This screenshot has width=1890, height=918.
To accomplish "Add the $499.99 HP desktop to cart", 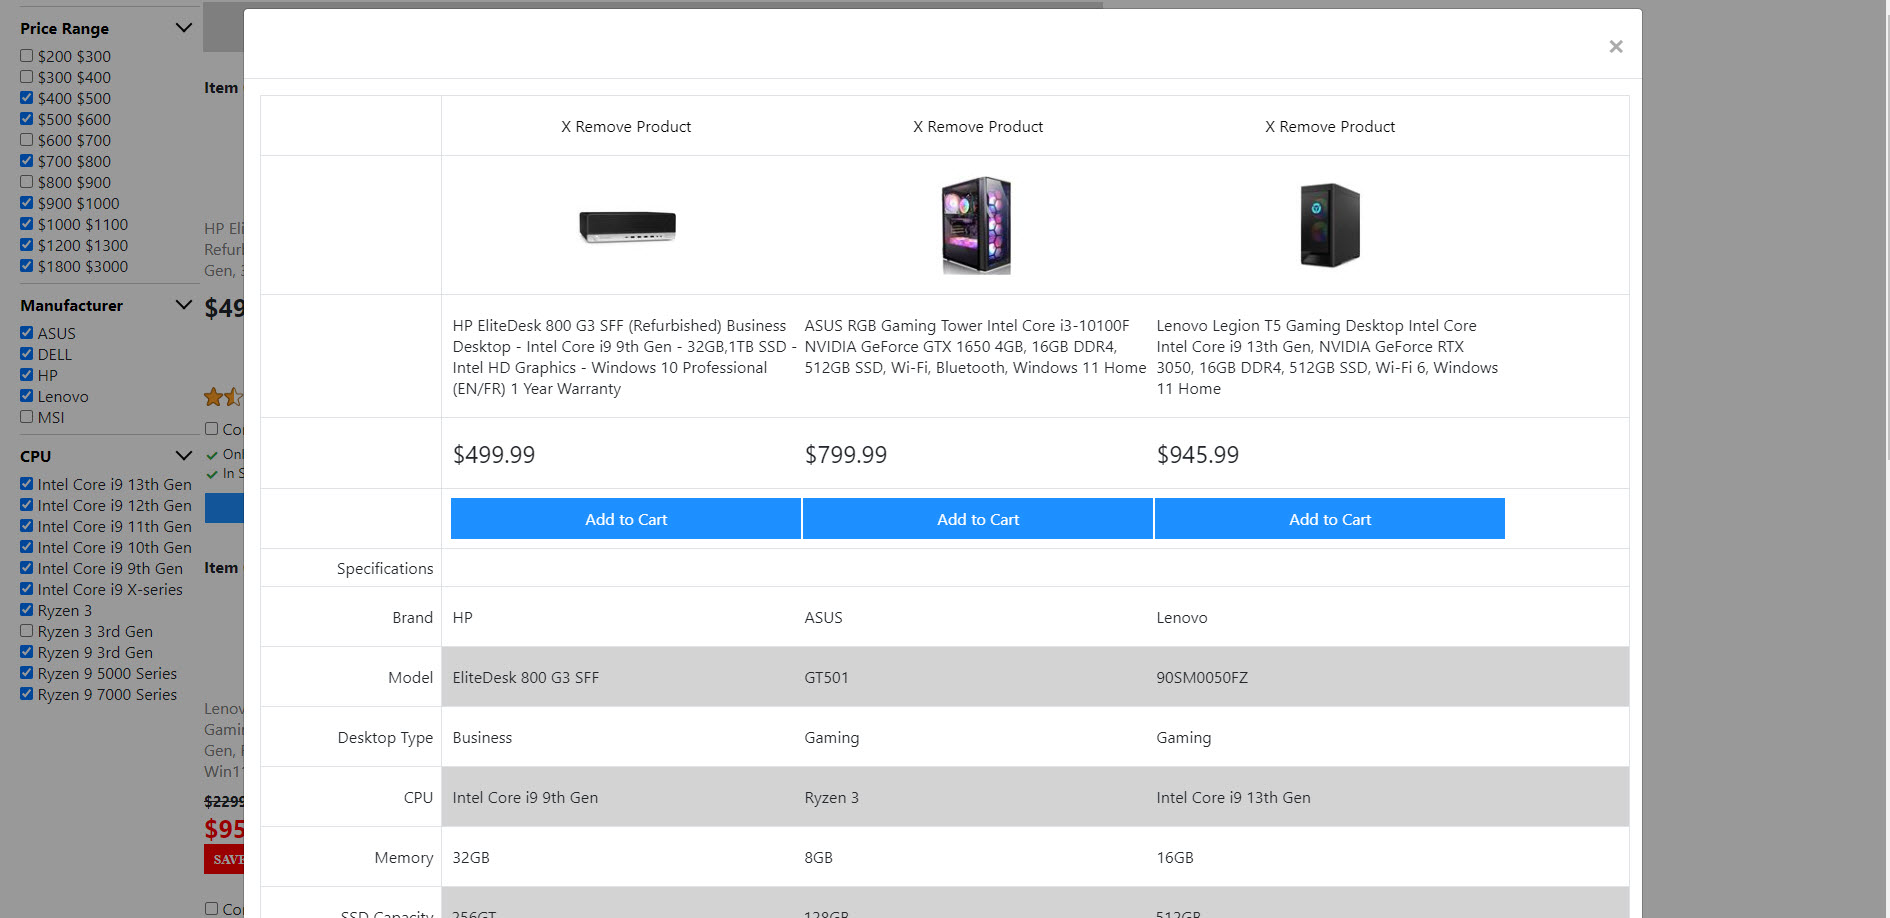I will (x=626, y=519).
